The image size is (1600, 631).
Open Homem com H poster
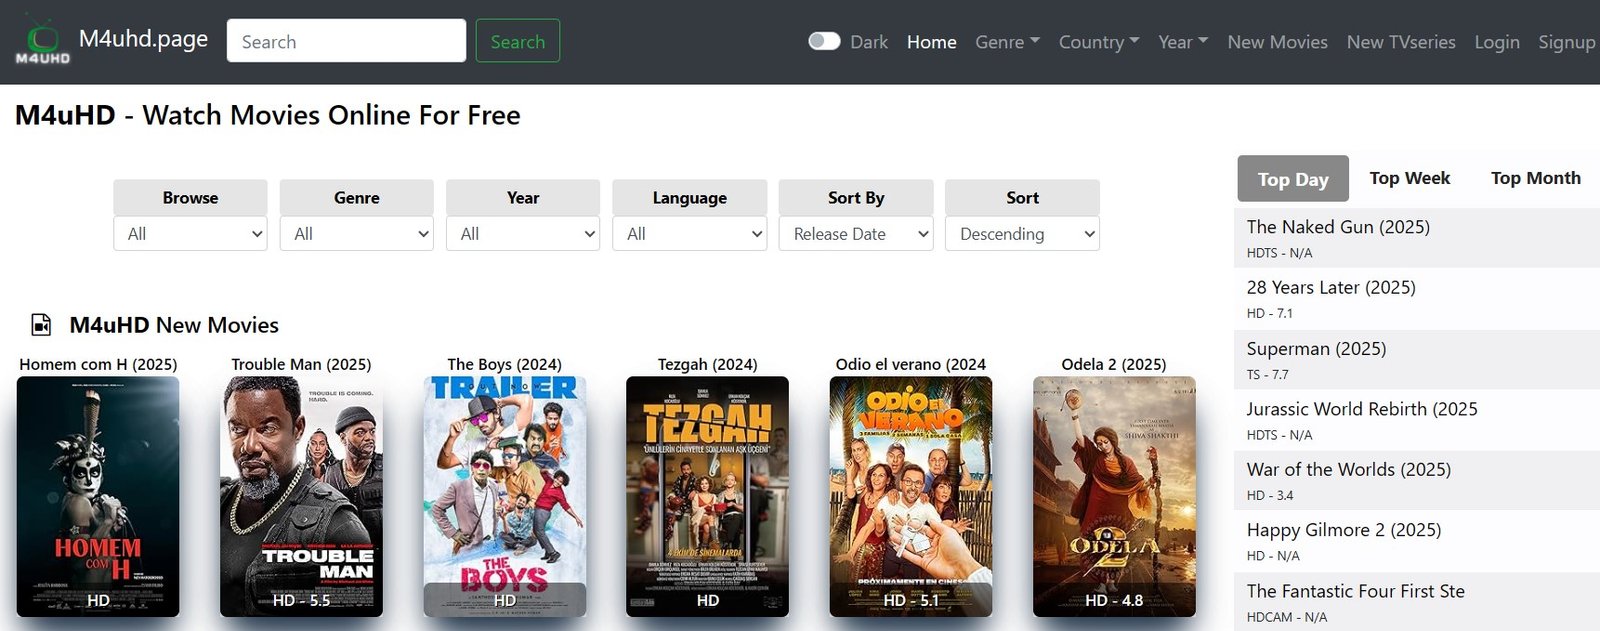(x=98, y=496)
